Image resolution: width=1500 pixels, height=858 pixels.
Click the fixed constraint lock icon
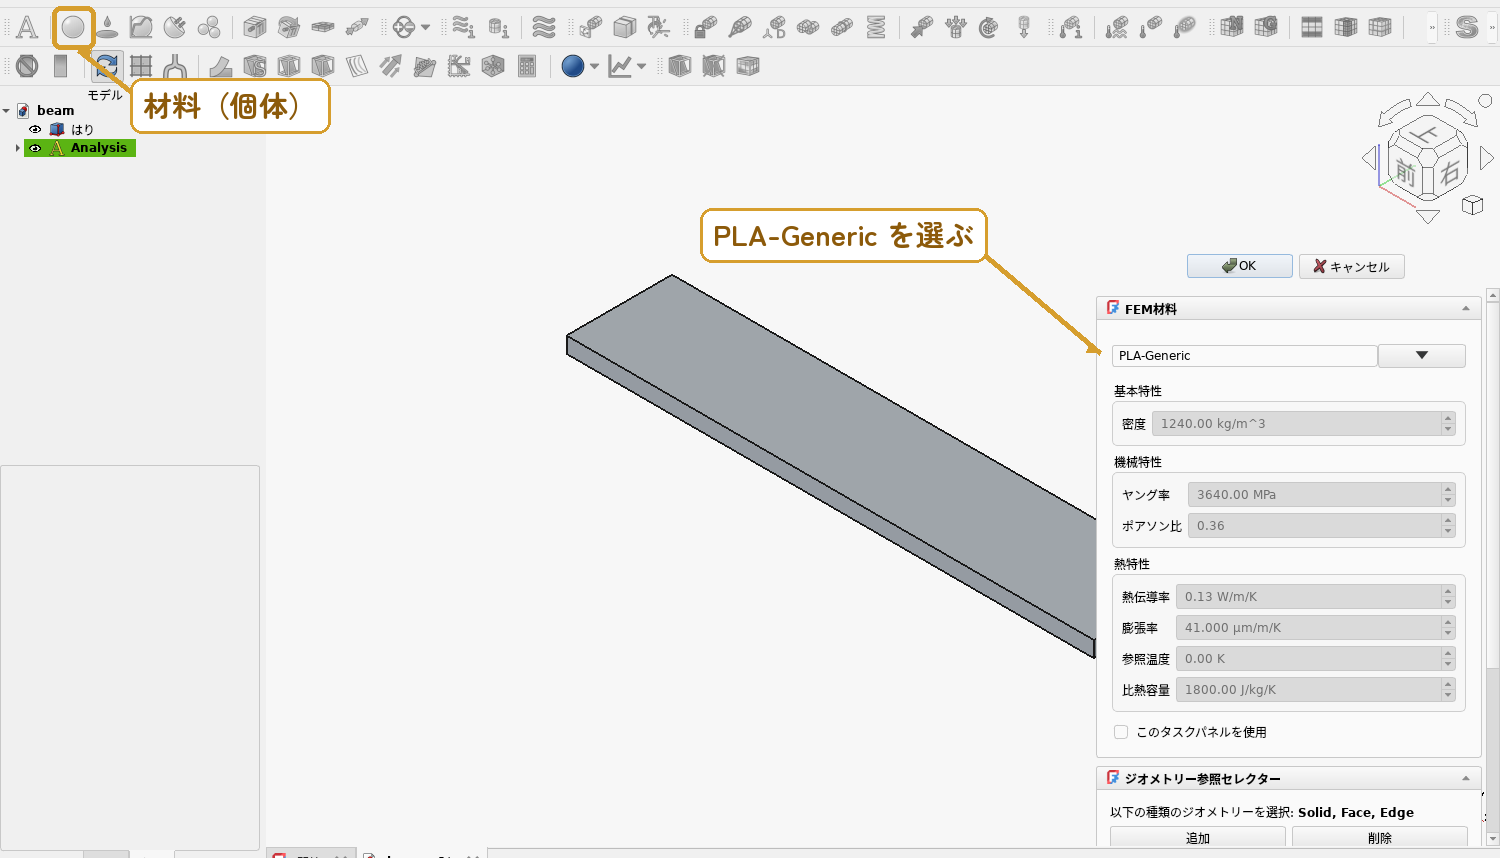(705, 27)
